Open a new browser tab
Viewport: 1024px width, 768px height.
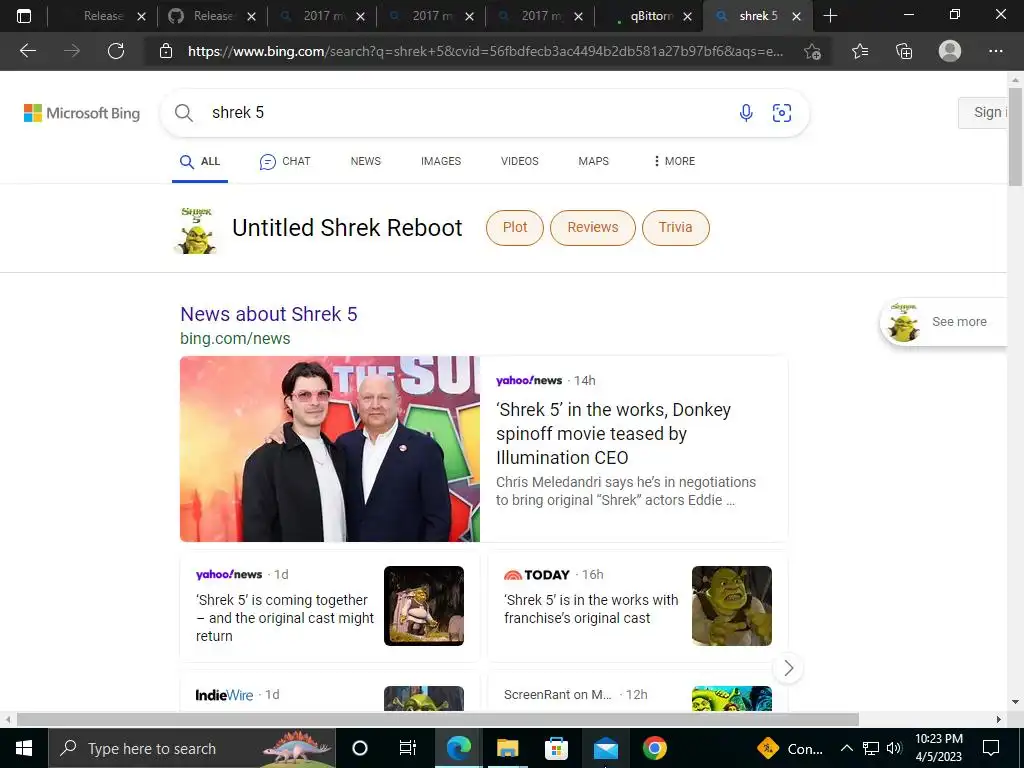[830, 16]
